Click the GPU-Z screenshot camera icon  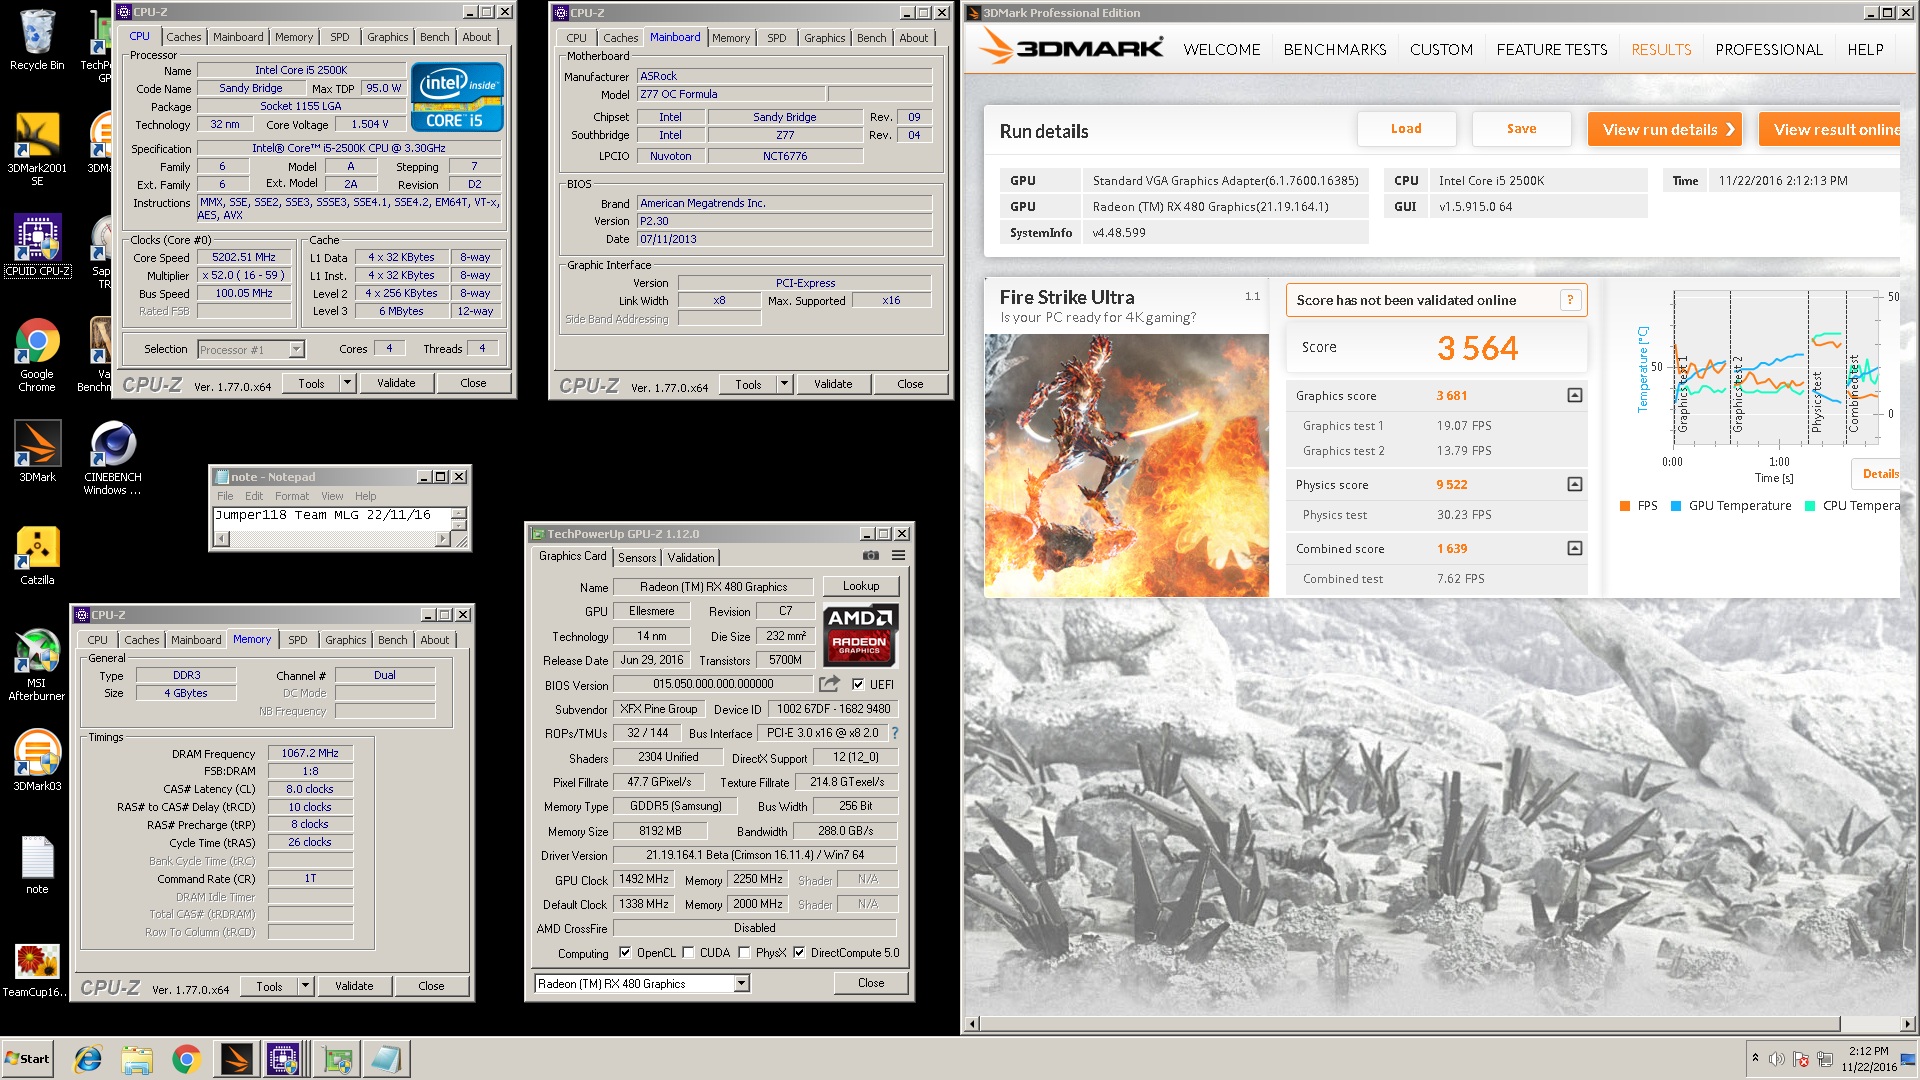click(871, 556)
